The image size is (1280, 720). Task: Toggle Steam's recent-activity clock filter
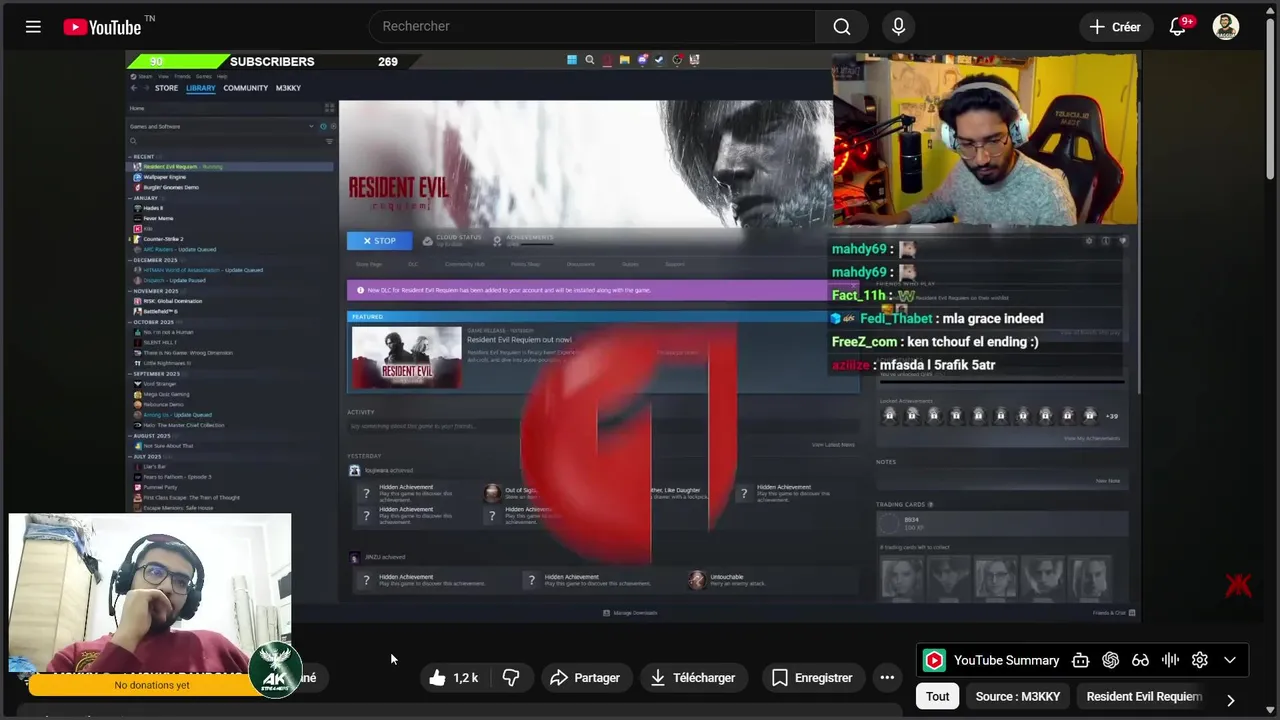(323, 127)
